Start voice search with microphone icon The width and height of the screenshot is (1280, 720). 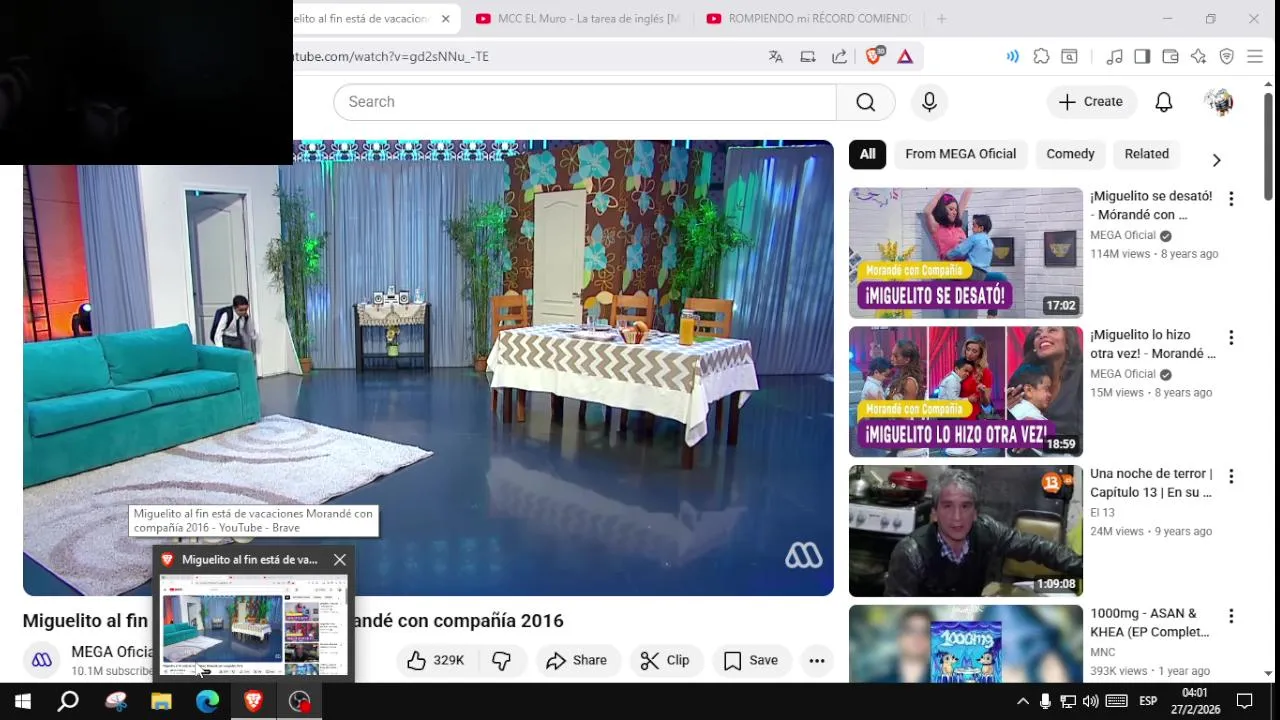coord(929,102)
